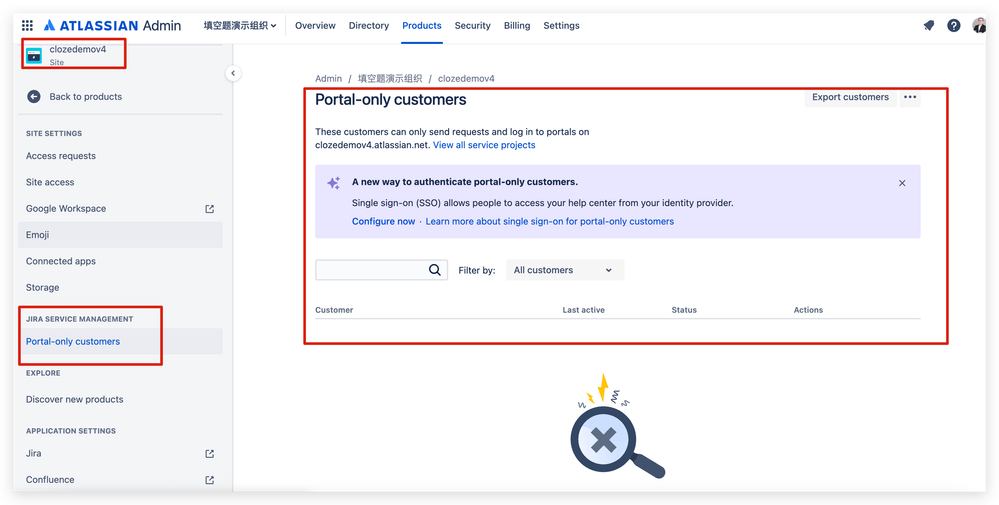This screenshot has width=999, height=505.
Task: Go to the Settings tab
Action: (x=561, y=25)
